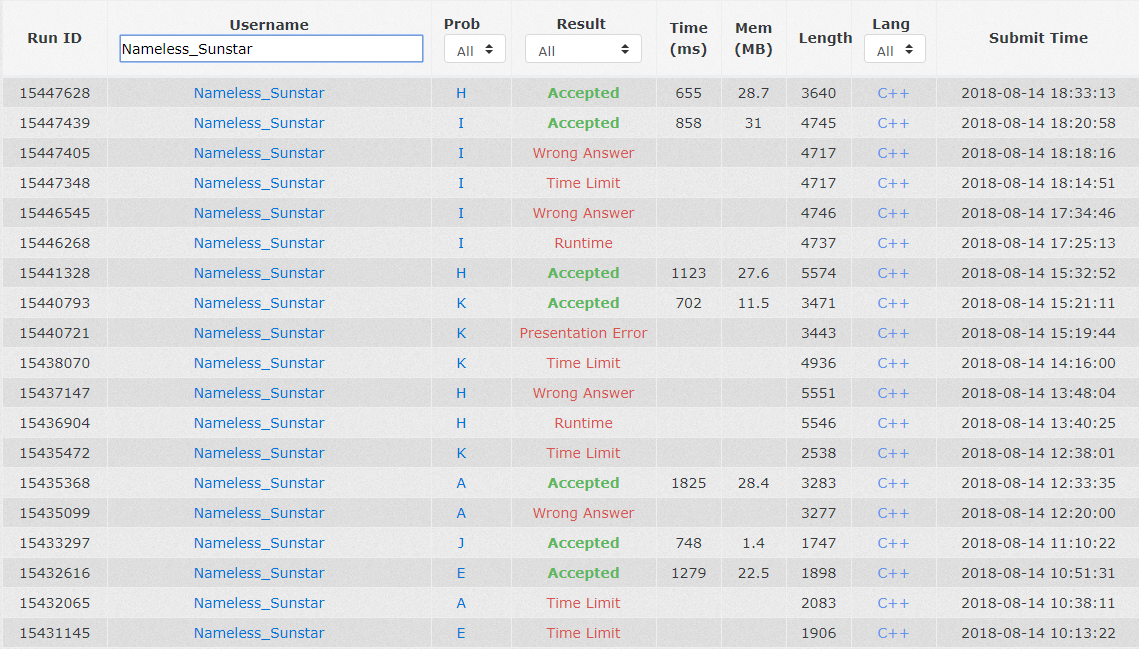Open run 15447628 Accepted result
This screenshot has height=649, width=1139.
click(x=583, y=93)
